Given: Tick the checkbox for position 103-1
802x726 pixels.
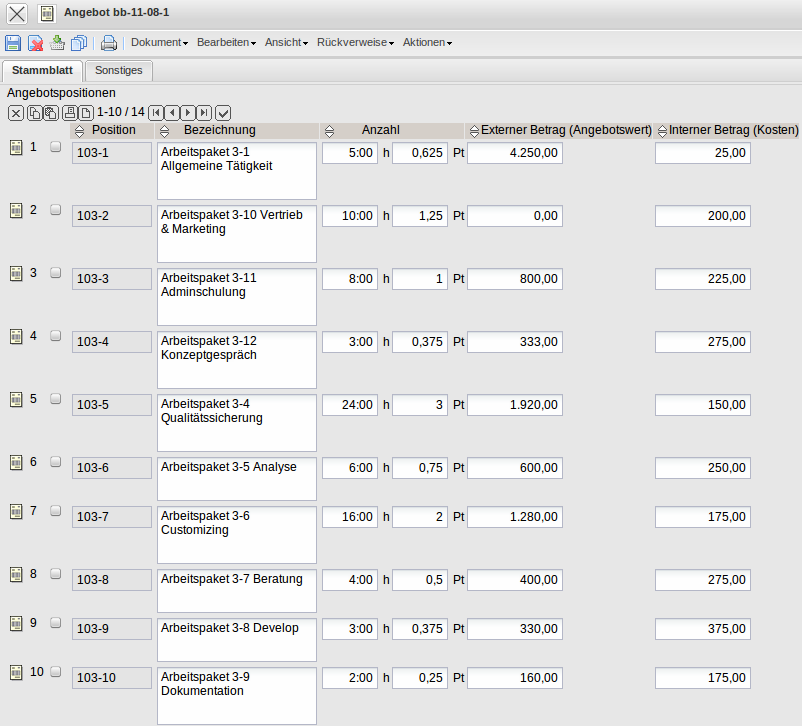Looking at the screenshot, I should coord(56,147).
